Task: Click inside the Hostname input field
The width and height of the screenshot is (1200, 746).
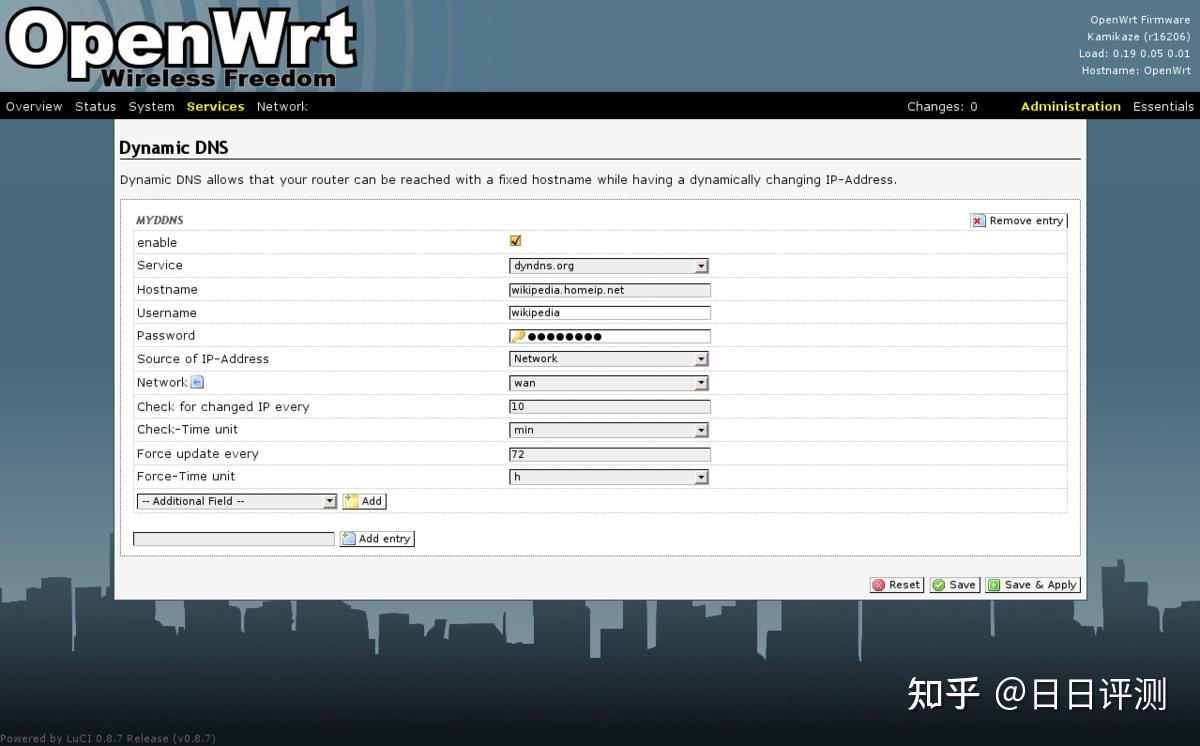Action: tap(609, 289)
